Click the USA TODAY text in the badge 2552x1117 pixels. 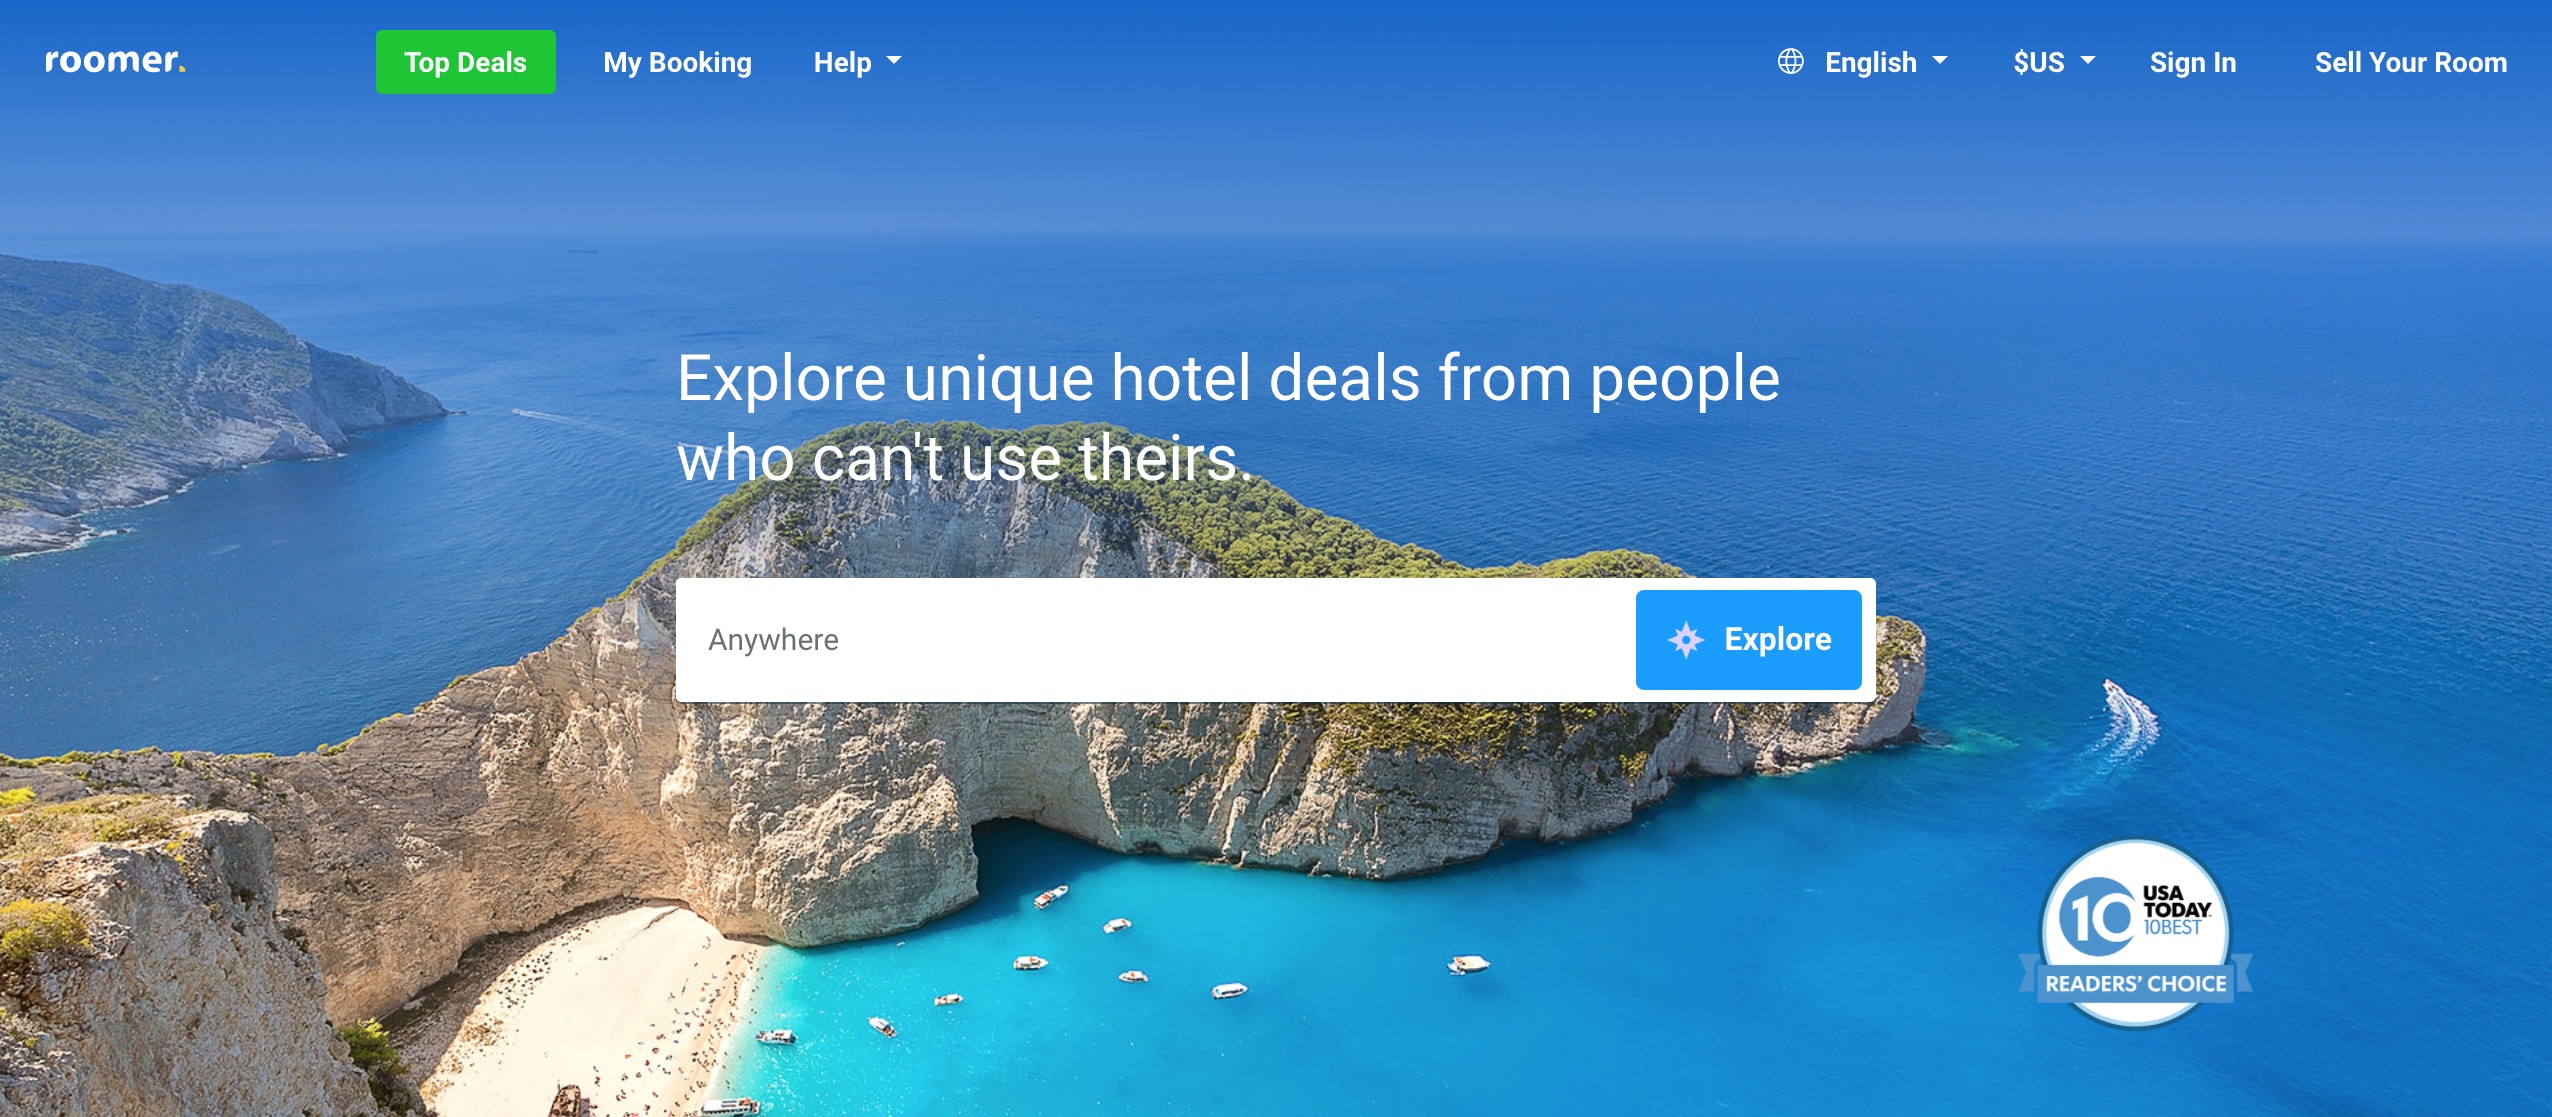2176,901
